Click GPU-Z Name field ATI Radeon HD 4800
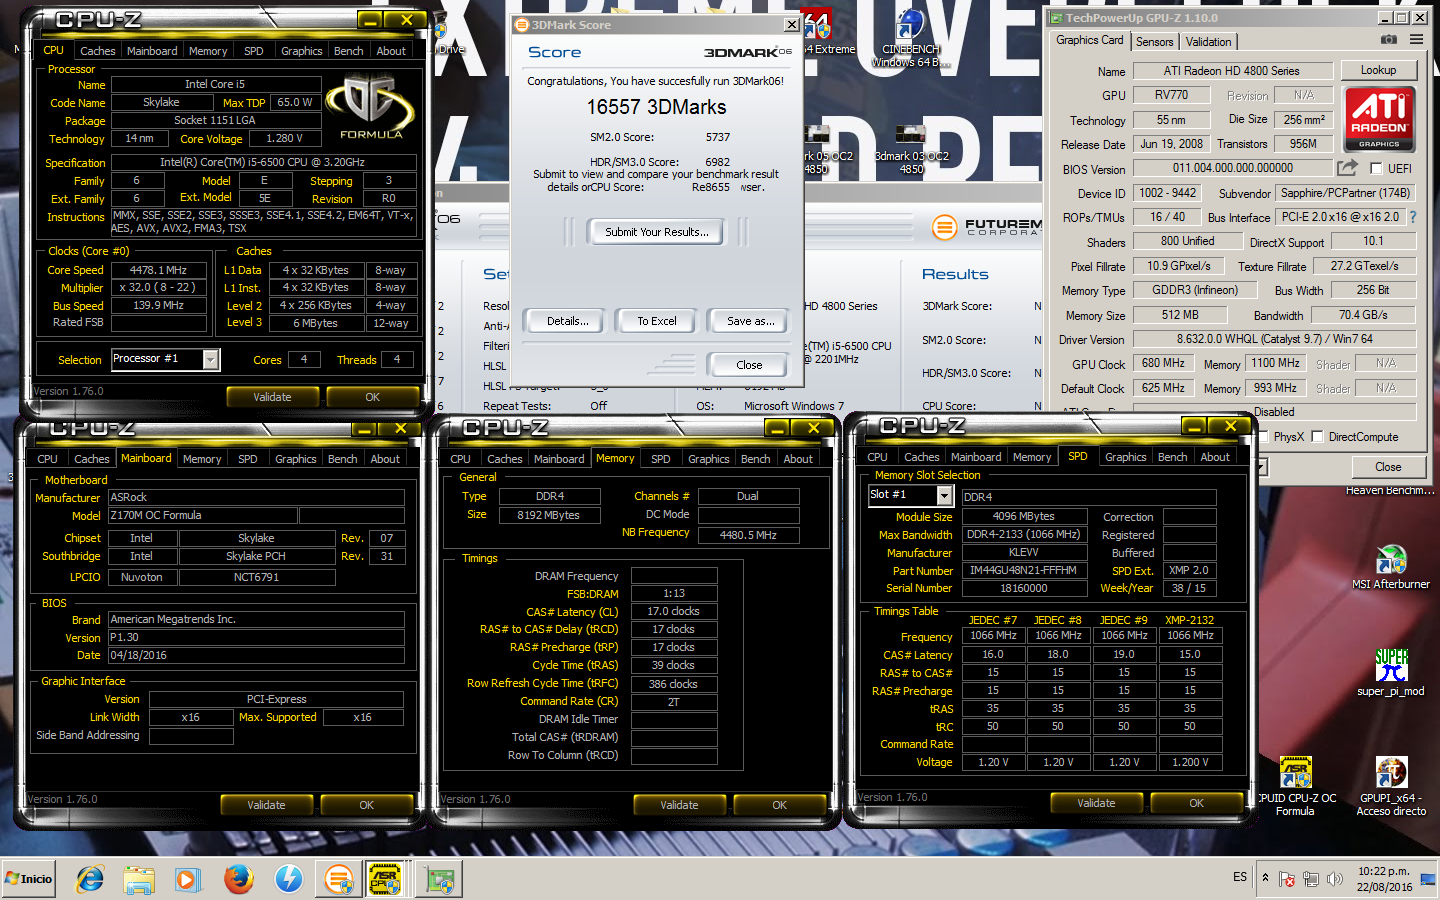 tap(1232, 71)
